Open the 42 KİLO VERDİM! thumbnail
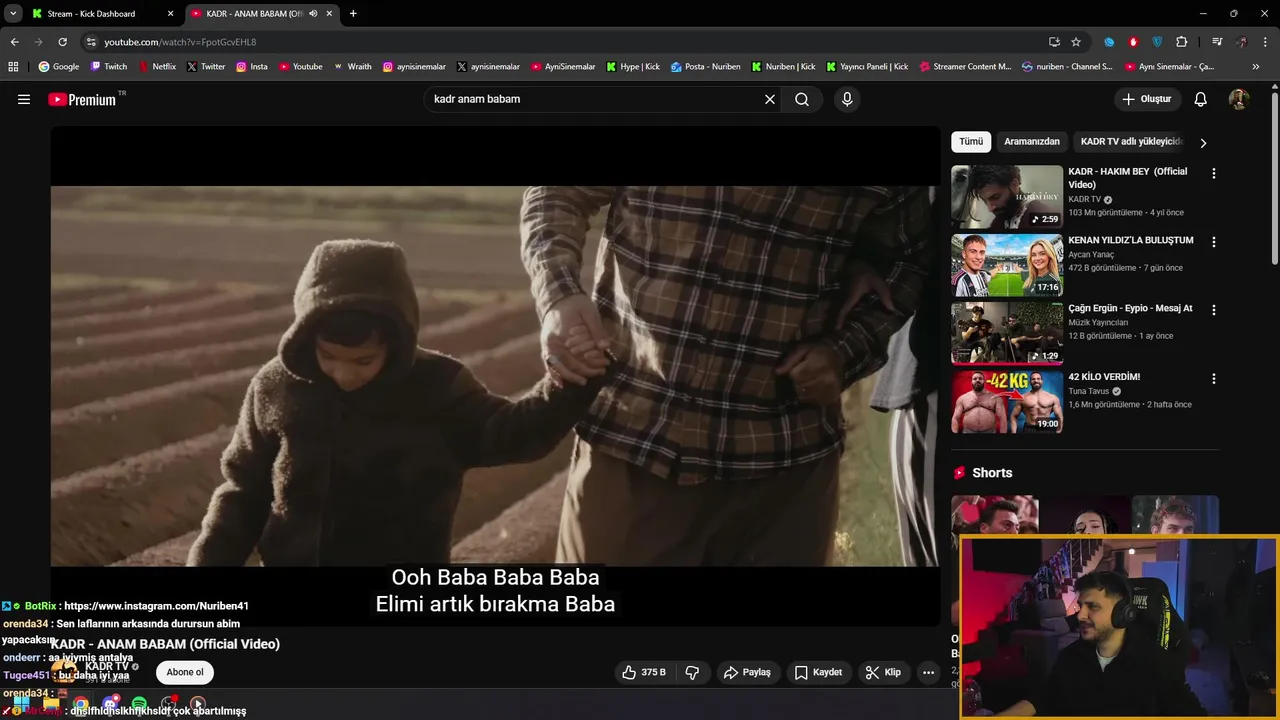The width and height of the screenshot is (1280, 720). [x=1007, y=402]
